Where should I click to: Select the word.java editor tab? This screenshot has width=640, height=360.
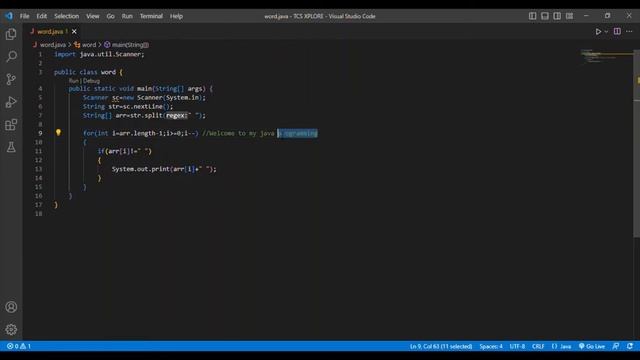click(x=52, y=31)
